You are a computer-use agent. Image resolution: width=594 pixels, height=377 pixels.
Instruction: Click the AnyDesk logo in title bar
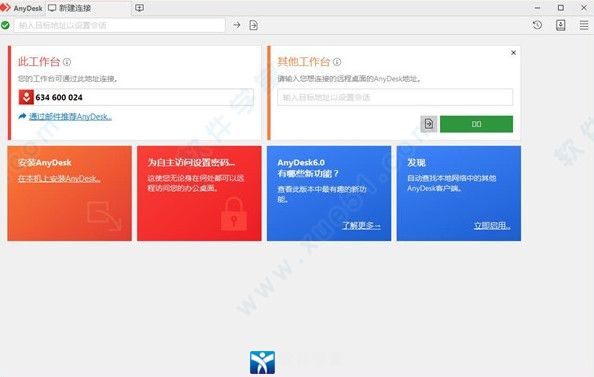(x=5, y=8)
